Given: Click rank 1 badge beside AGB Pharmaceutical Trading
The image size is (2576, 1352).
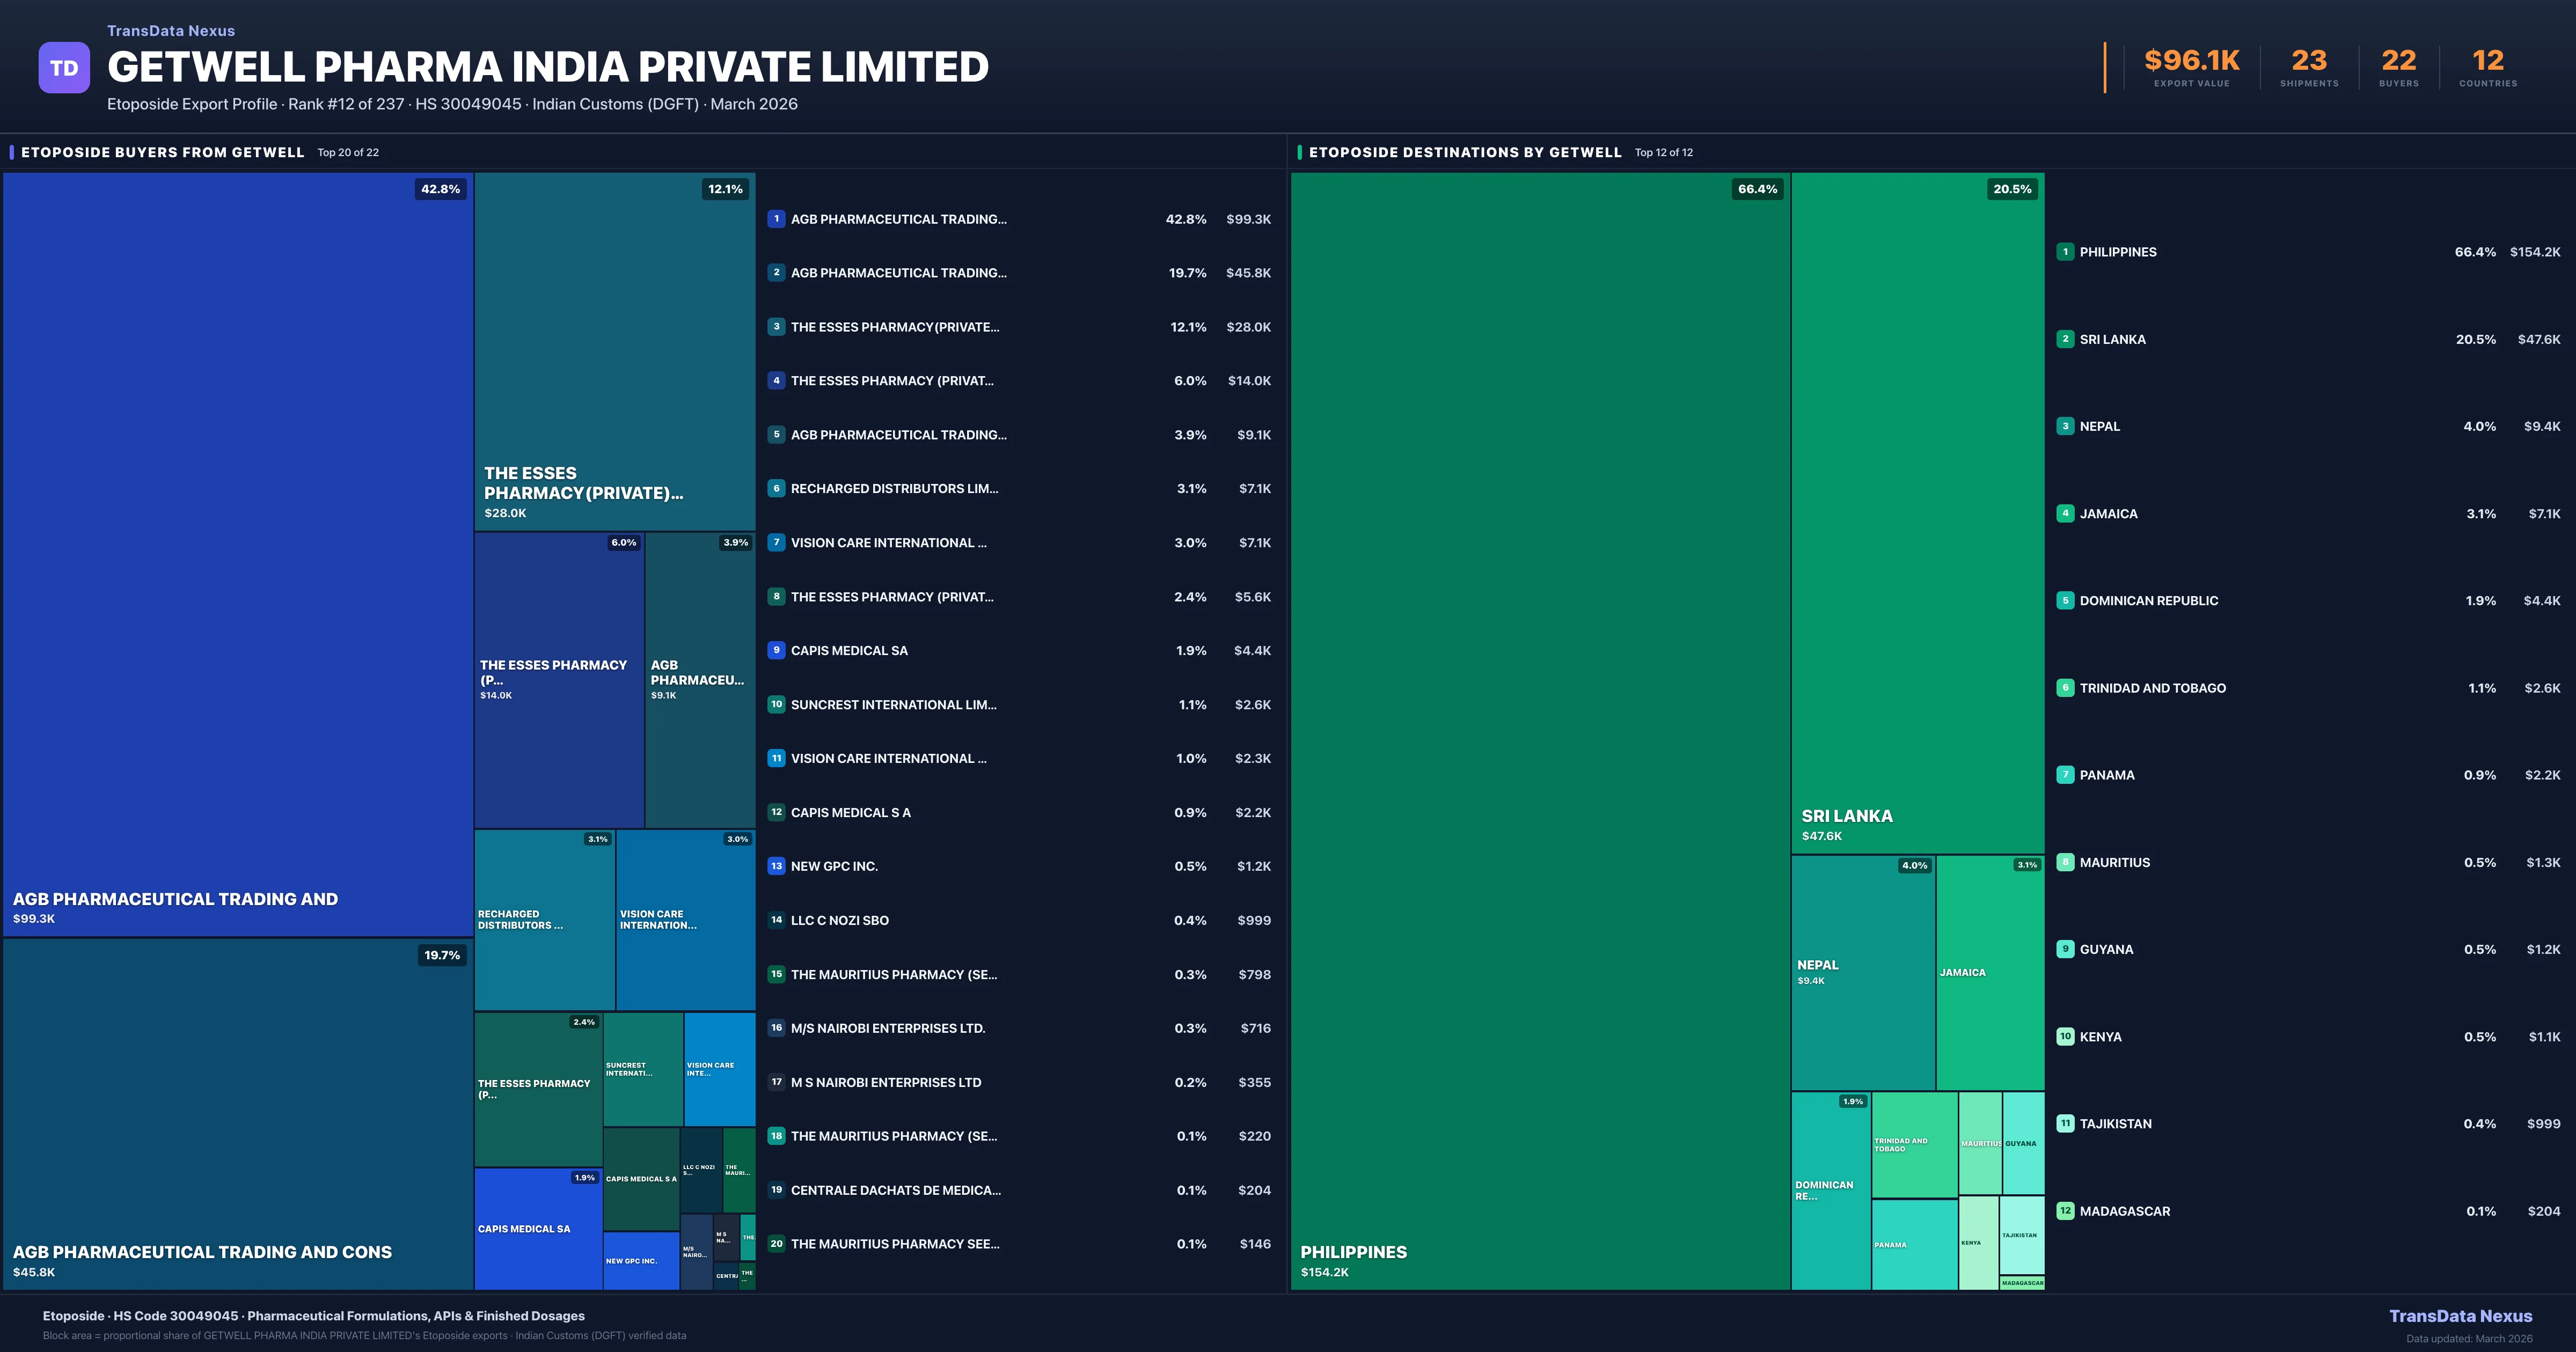Looking at the screenshot, I should [776, 219].
